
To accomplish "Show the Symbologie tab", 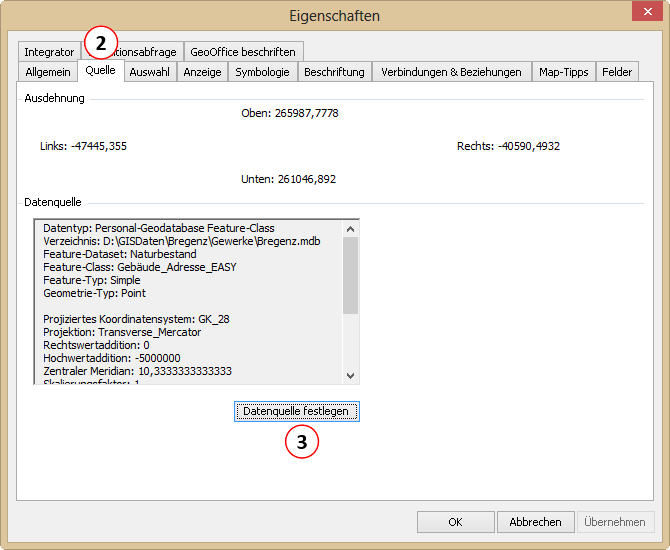I will (x=262, y=72).
